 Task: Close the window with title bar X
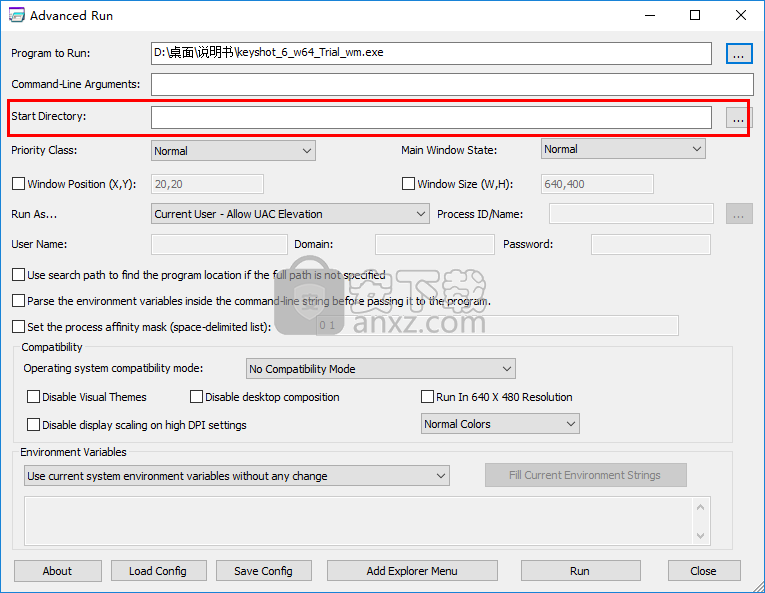click(x=741, y=15)
